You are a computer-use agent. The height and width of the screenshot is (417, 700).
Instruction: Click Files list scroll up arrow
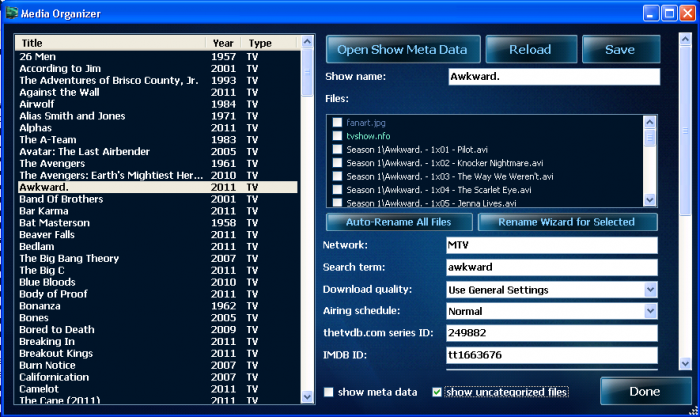pos(650,122)
